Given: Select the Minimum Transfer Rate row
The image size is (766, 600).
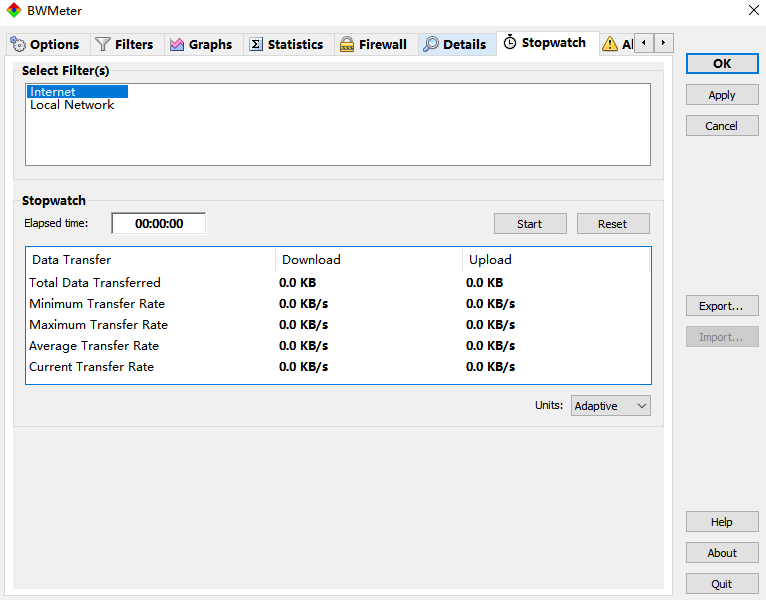Looking at the screenshot, I should pyautogui.click(x=338, y=303).
